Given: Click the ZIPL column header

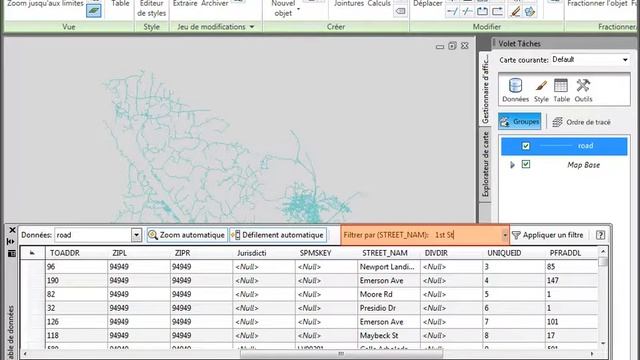Looking at the screenshot, I should coord(139,253).
